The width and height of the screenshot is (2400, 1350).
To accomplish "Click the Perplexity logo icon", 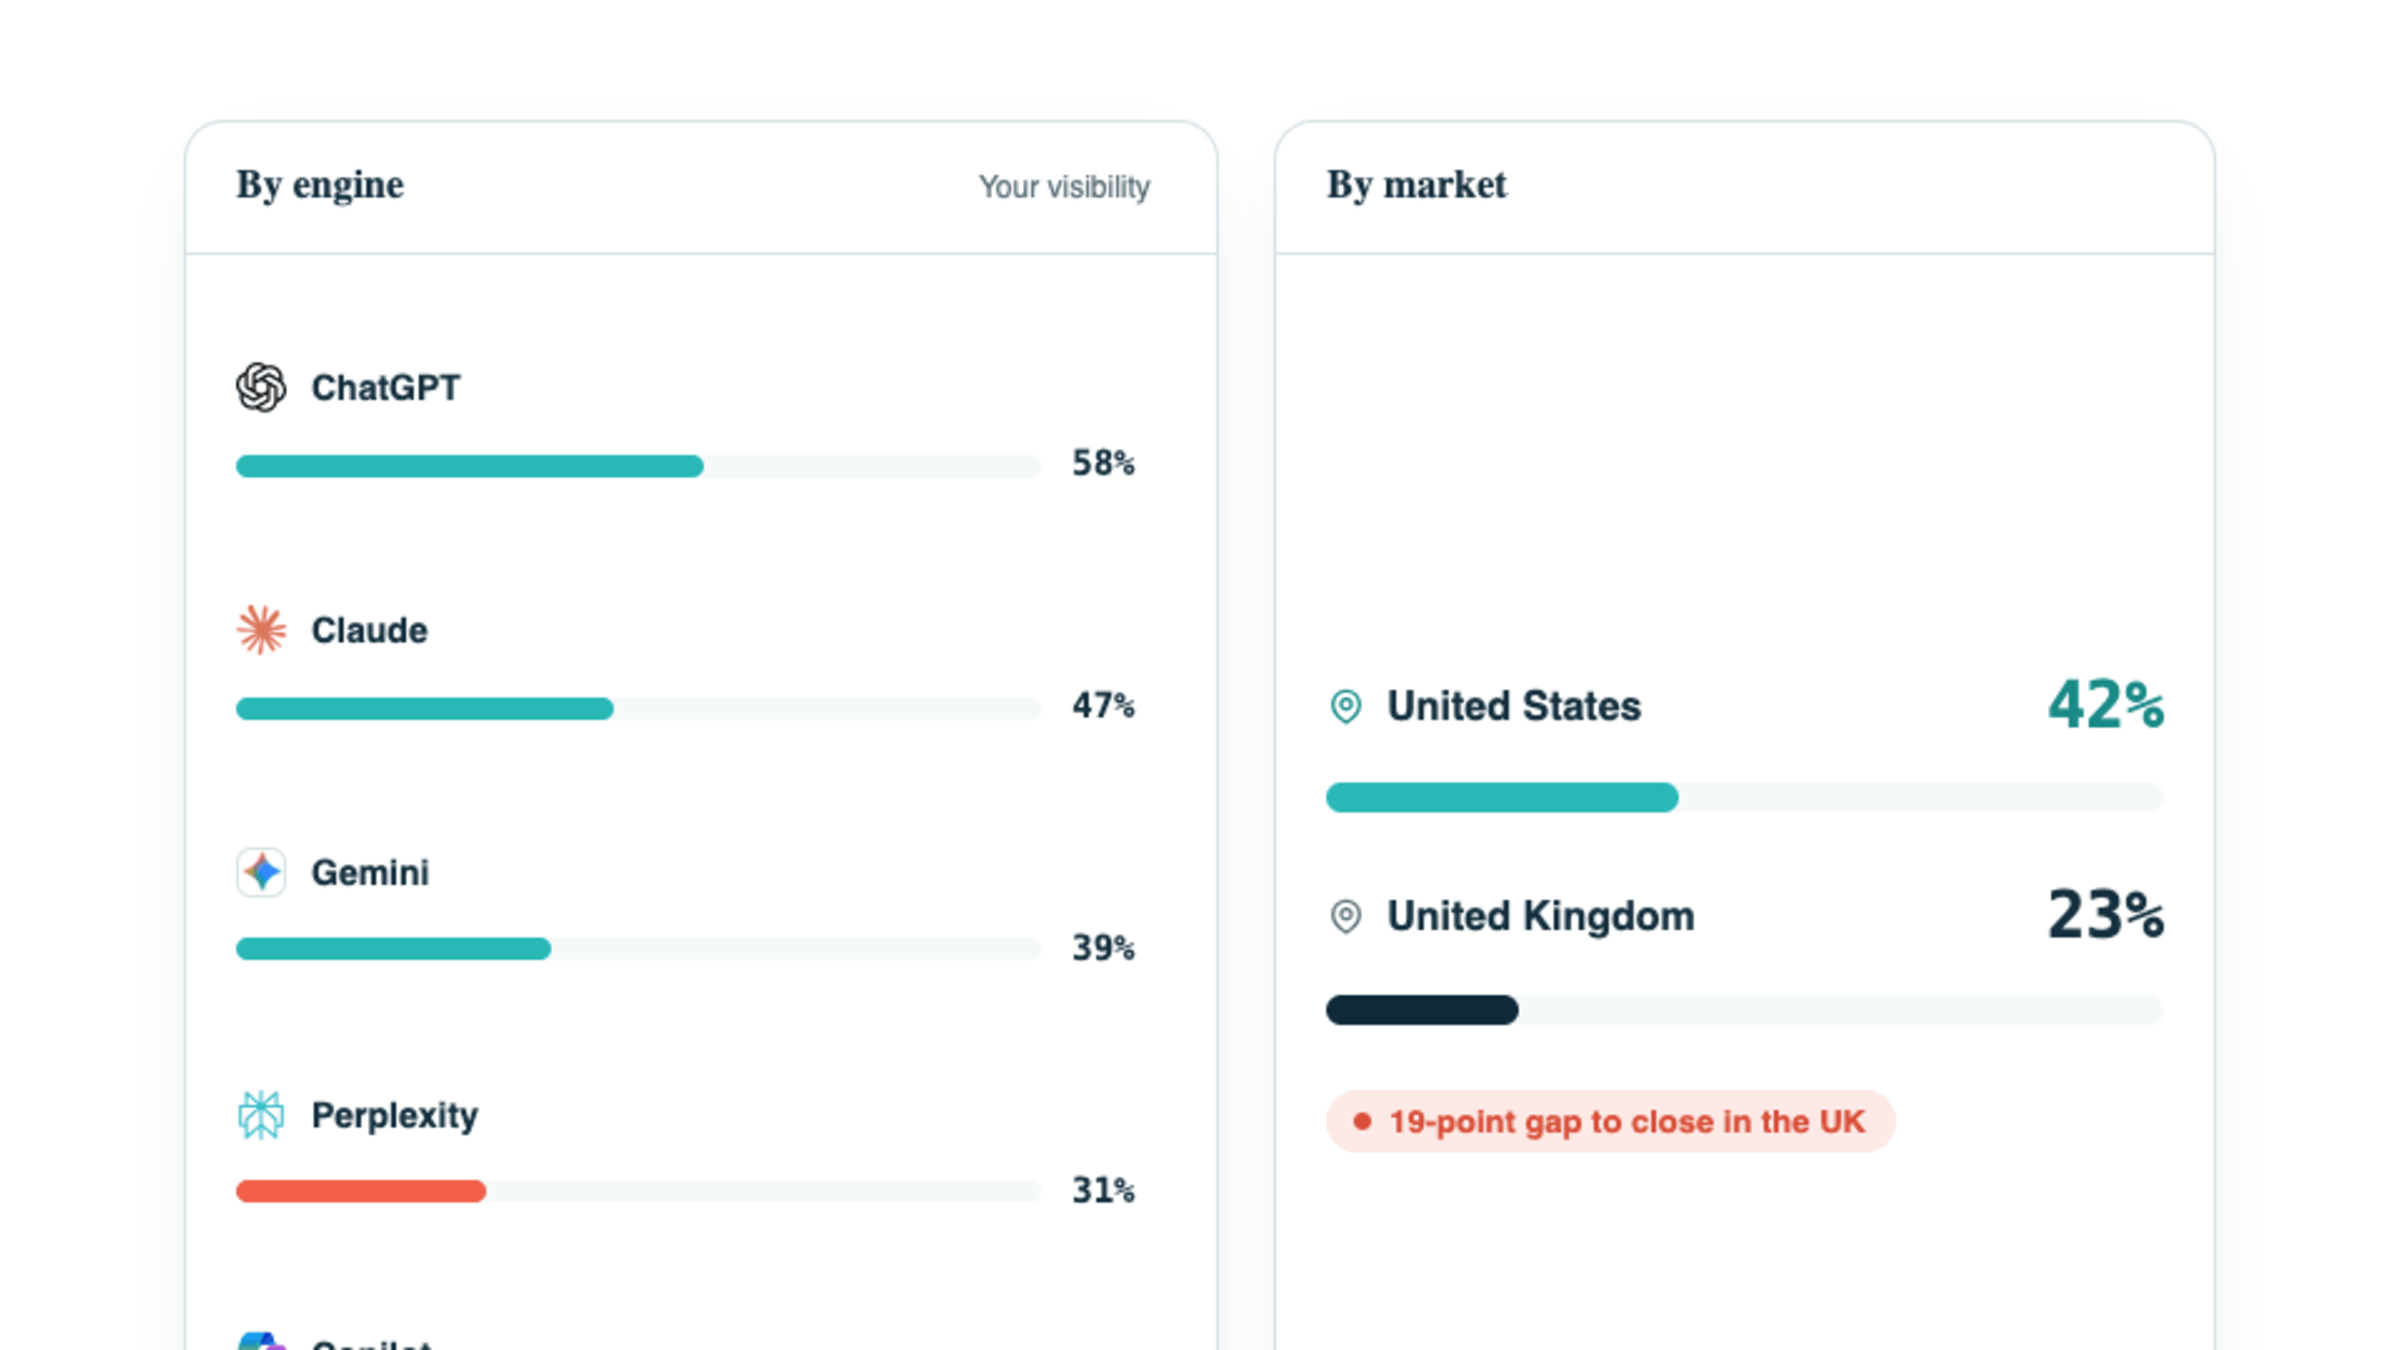I will (x=261, y=1115).
